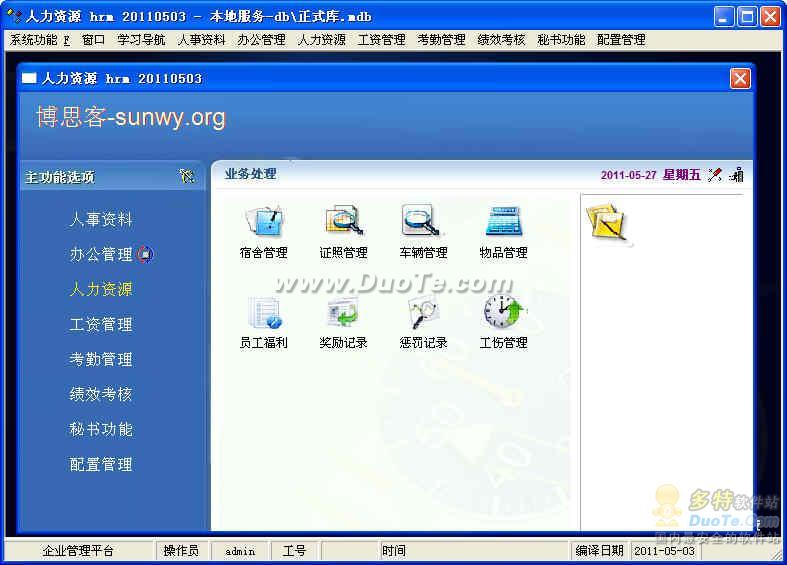787x565 pixels.
Task: Click the pin icon in 主功能选项 header
Action: click(187, 176)
